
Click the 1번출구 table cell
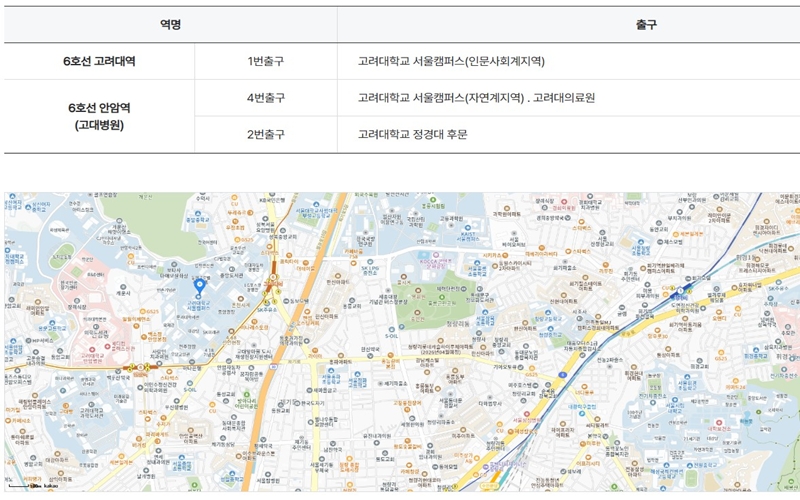coord(266,61)
